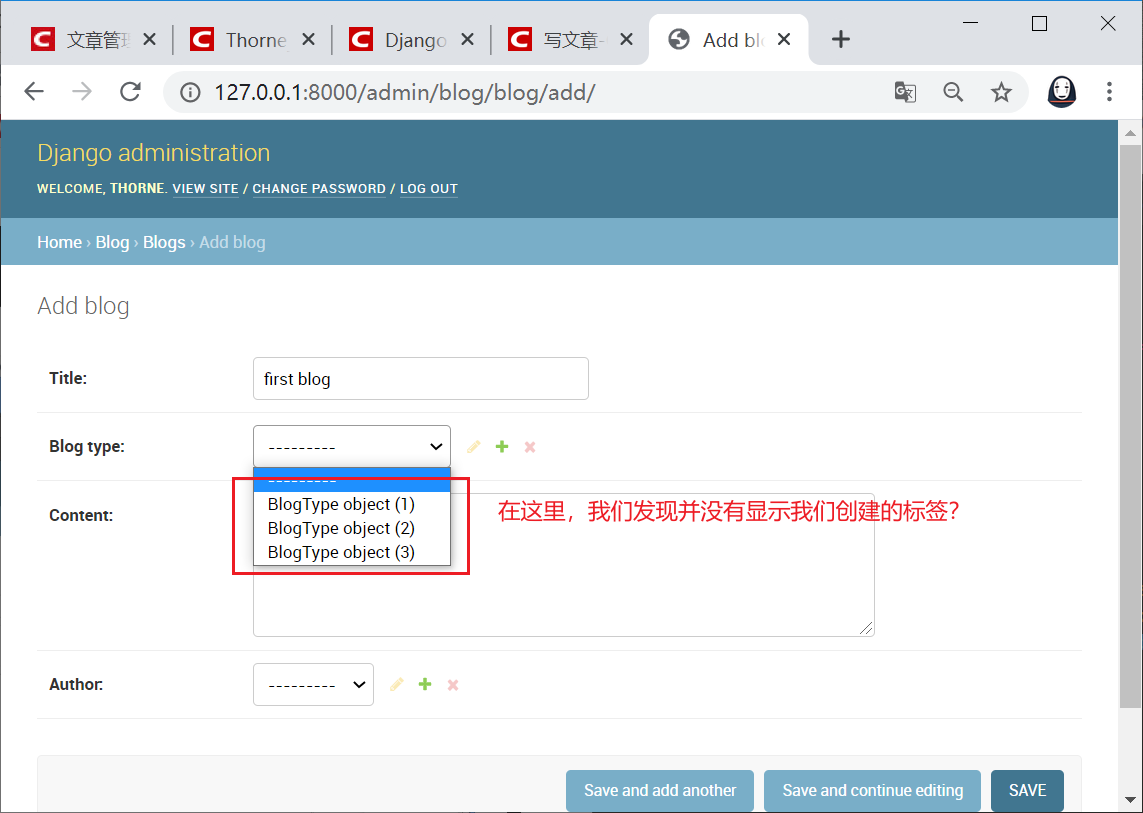Open the Blog type dropdown
1143x813 pixels.
tap(352, 446)
